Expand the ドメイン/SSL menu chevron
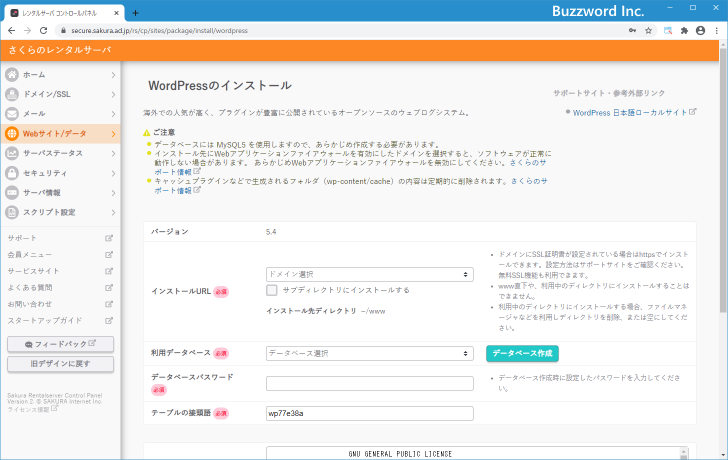 (x=113, y=94)
